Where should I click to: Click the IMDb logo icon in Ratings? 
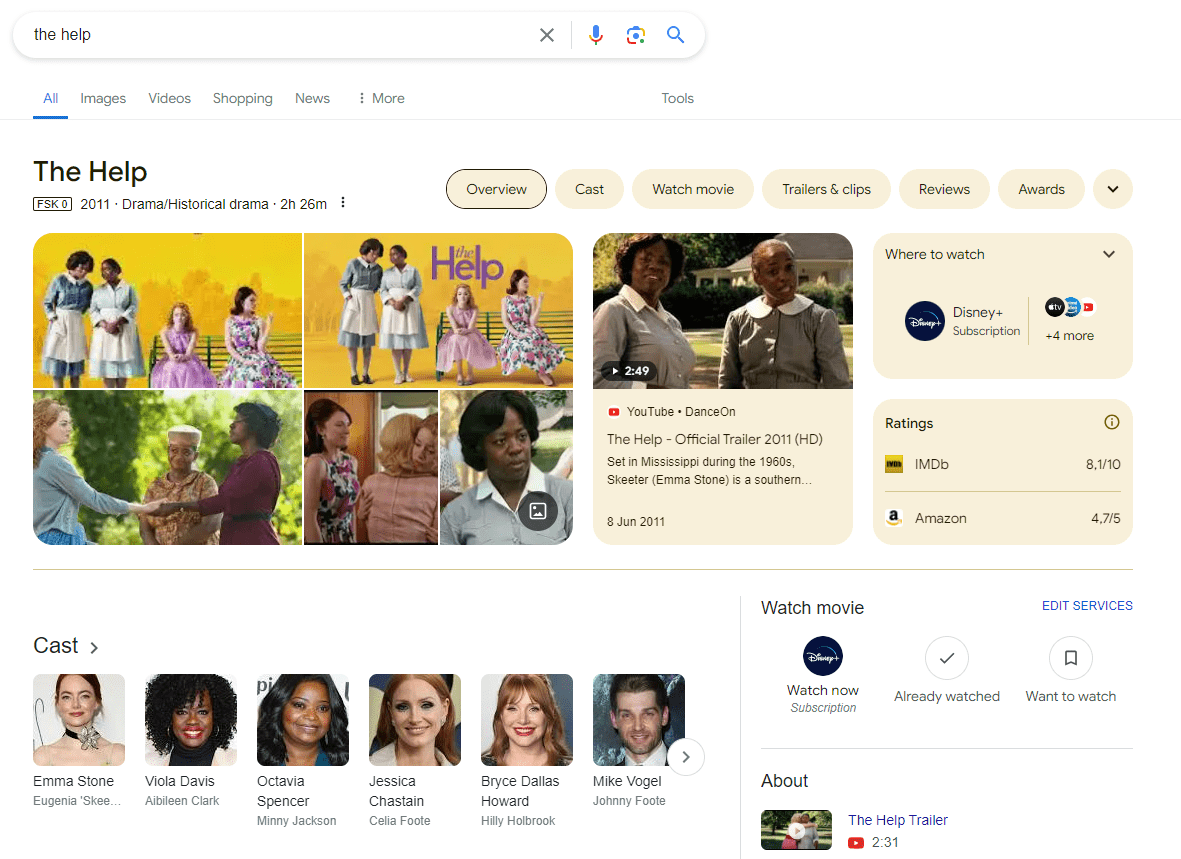[x=894, y=464]
